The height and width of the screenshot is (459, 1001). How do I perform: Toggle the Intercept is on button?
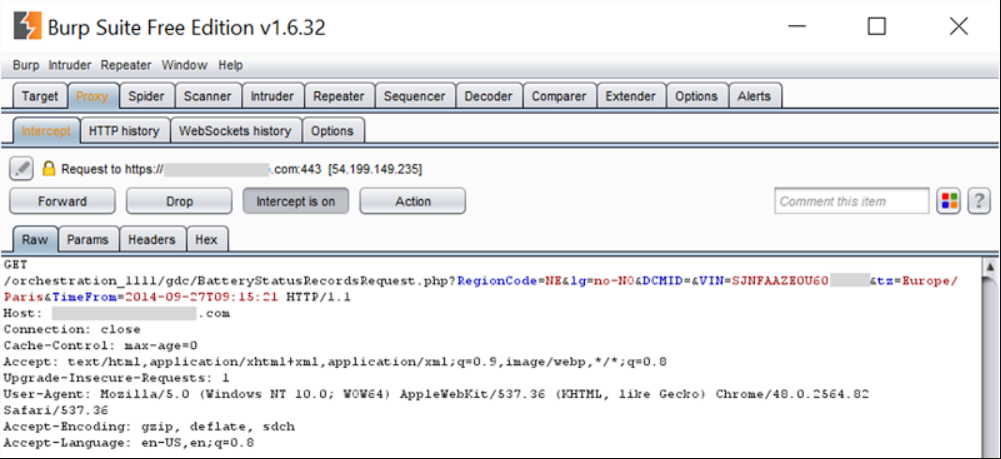click(296, 201)
